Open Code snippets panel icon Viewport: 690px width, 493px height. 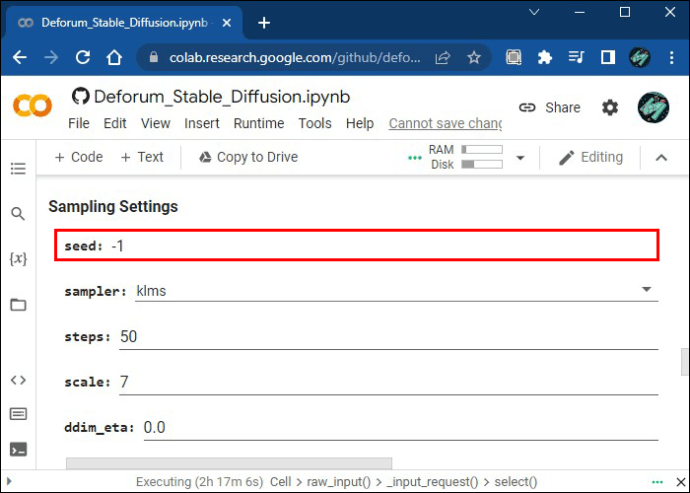pyautogui.click(x=18, y=380)
